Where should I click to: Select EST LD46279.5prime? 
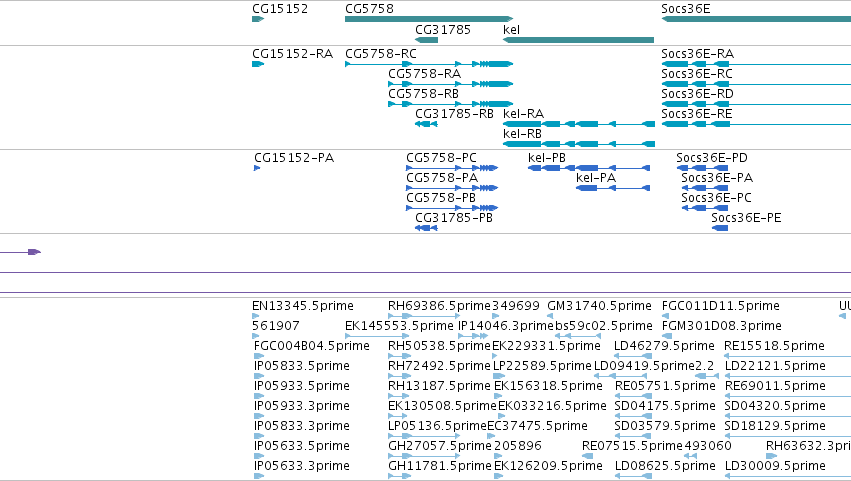click(x=664, y=346)
